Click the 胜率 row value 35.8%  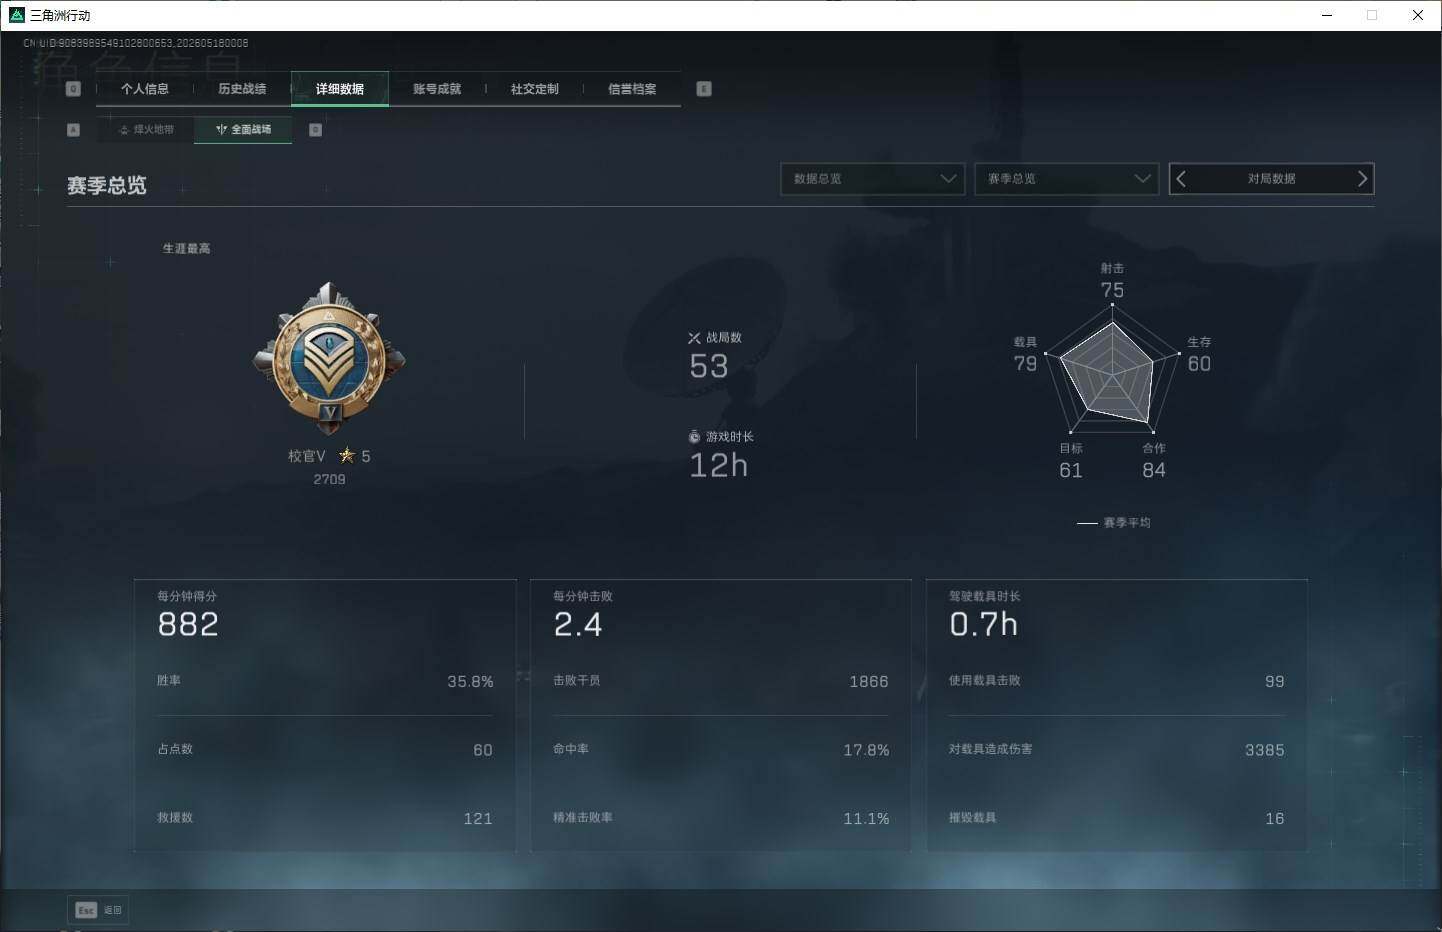click(x=470, y=682)
